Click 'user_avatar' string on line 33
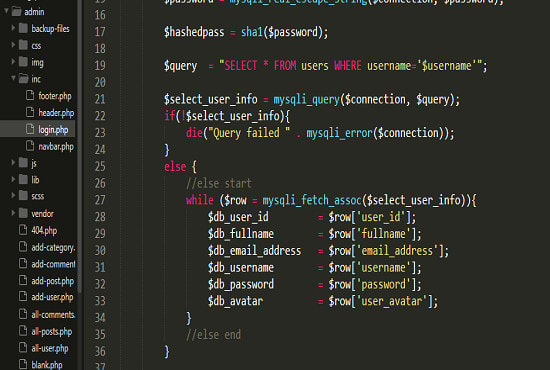 (x=392, y=301)
